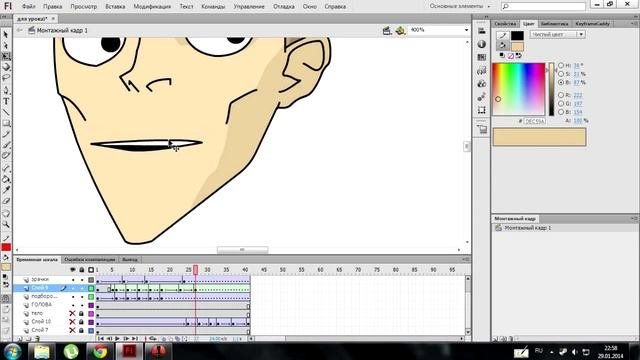Select the Rectangle tool
The height and width of the screenshot is (360, 640).
pyautogui.click(x=6, y=123)
